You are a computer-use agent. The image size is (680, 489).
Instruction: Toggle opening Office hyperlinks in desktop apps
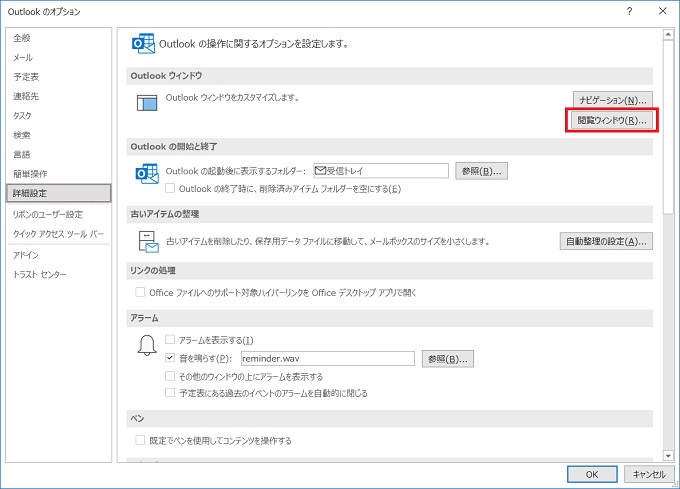coord(140,292)
